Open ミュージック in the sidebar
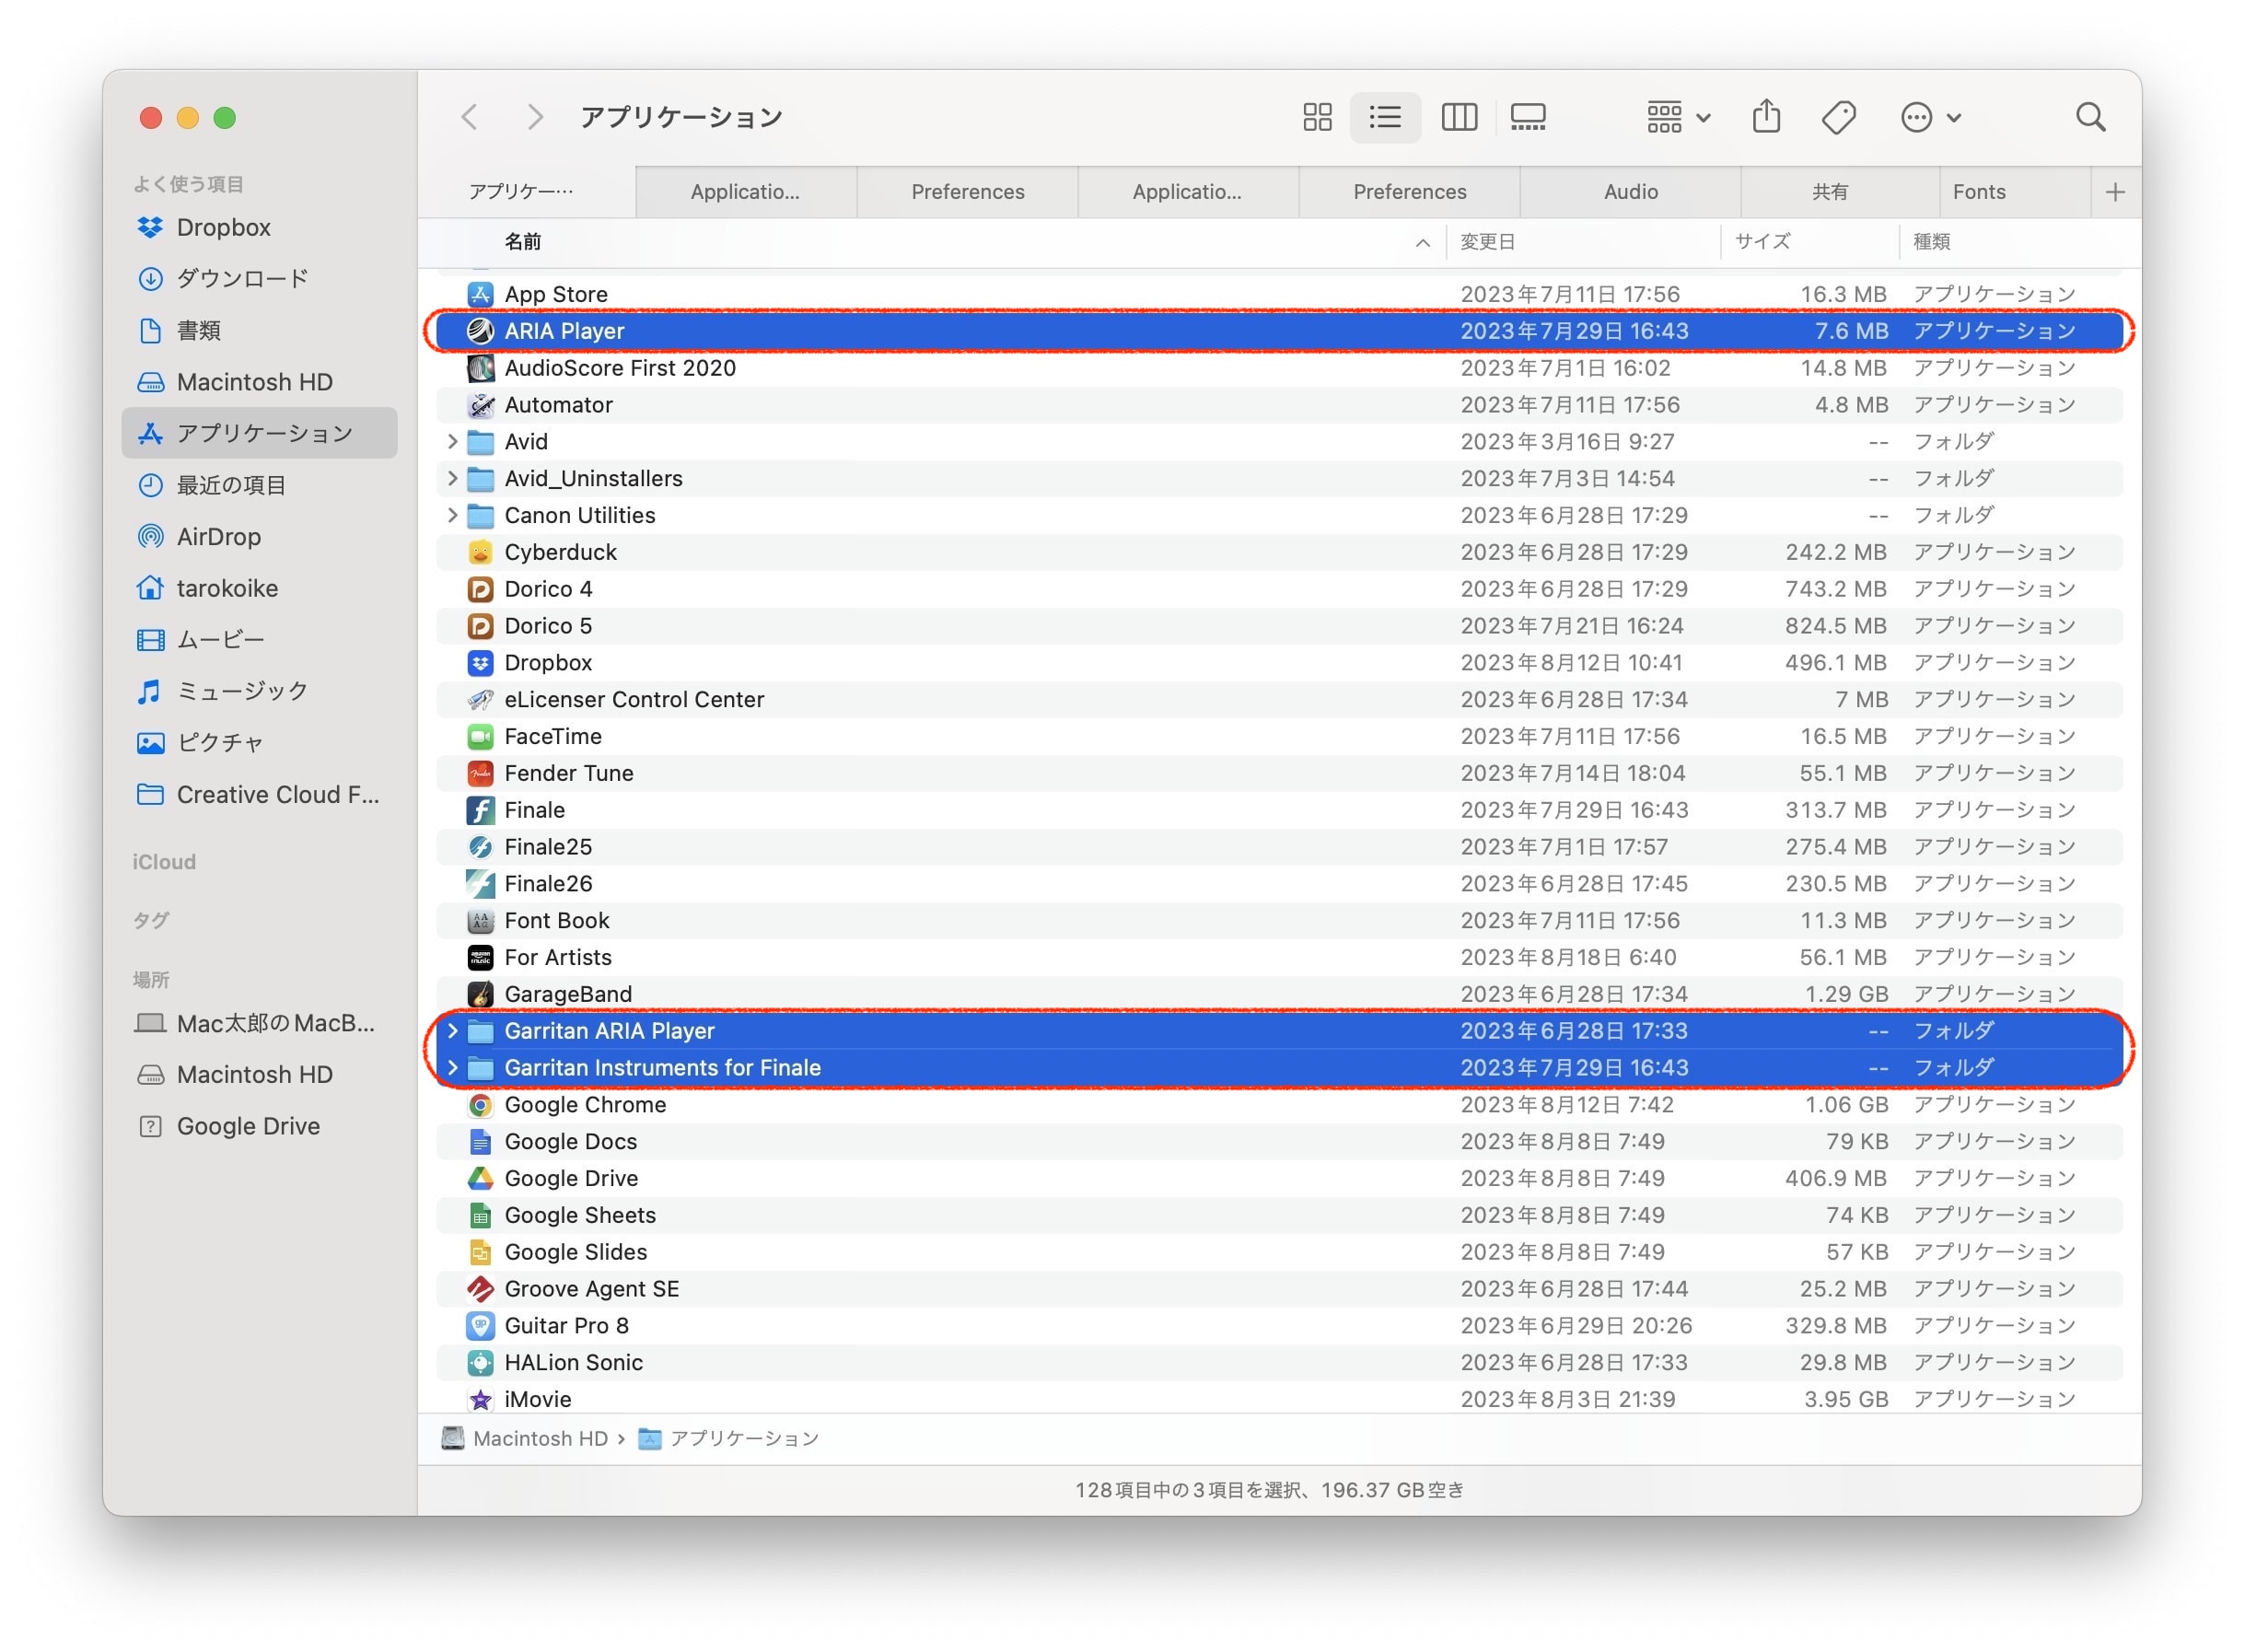 [259, 692]
